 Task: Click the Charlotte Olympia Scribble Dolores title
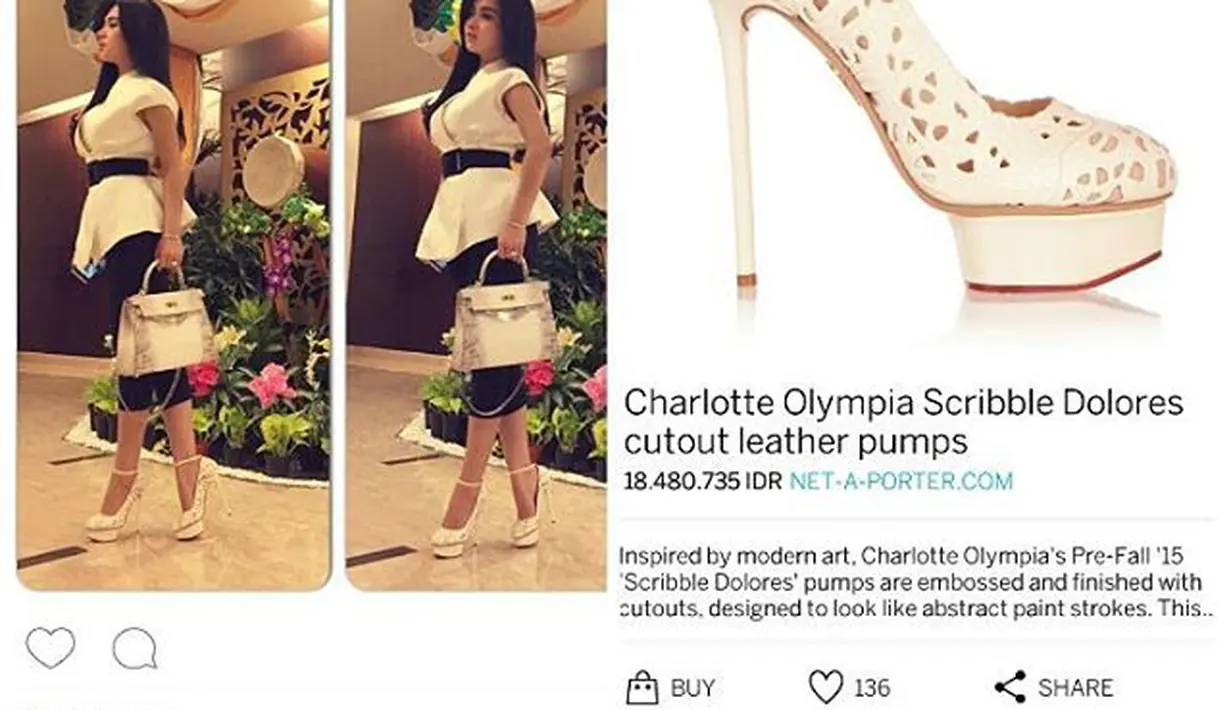pos(903,421)
